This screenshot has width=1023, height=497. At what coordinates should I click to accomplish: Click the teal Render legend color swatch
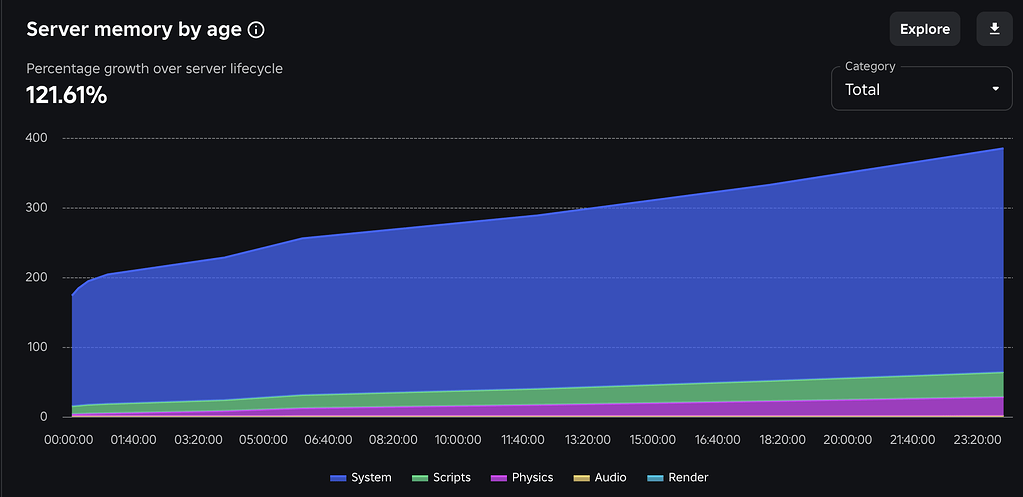click(654, 478)
